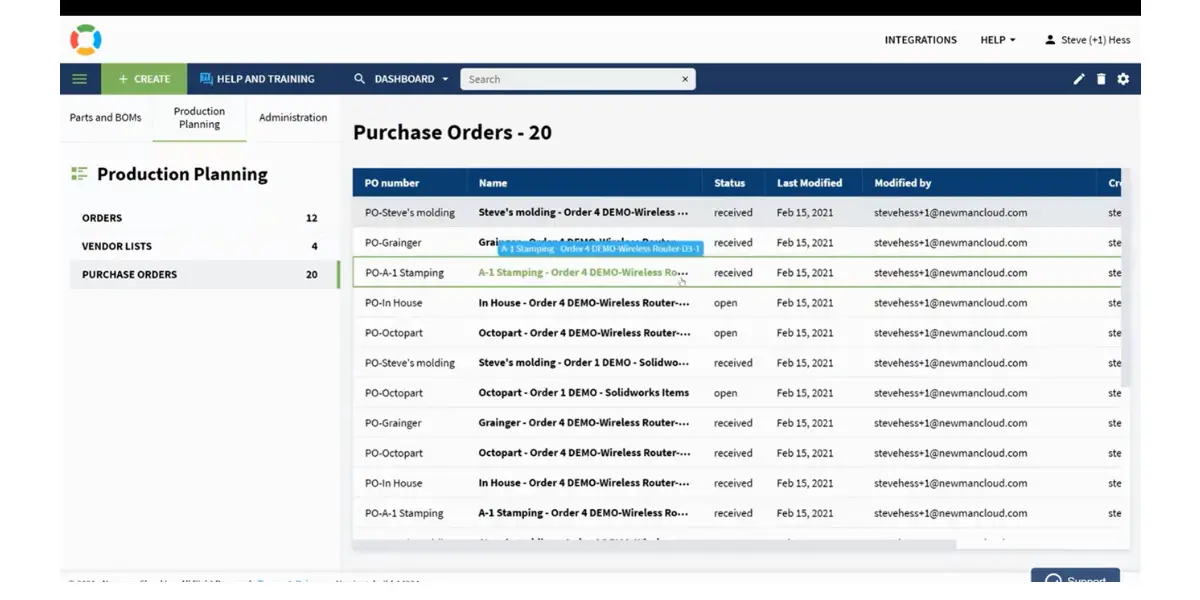Screen dimensions: 1200x600
Task: Click the Help and Training book icon
Action: (206, 79)
